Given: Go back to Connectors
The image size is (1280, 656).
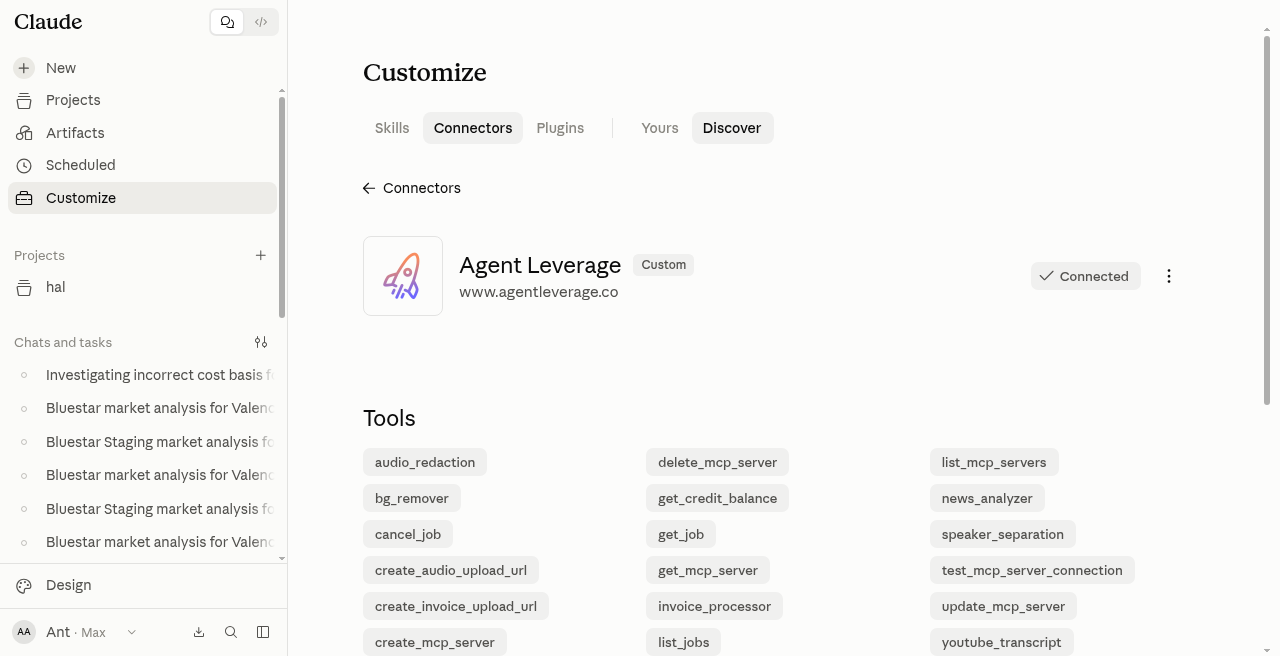Looking at the screenshot, I should (x=412, y=188).
